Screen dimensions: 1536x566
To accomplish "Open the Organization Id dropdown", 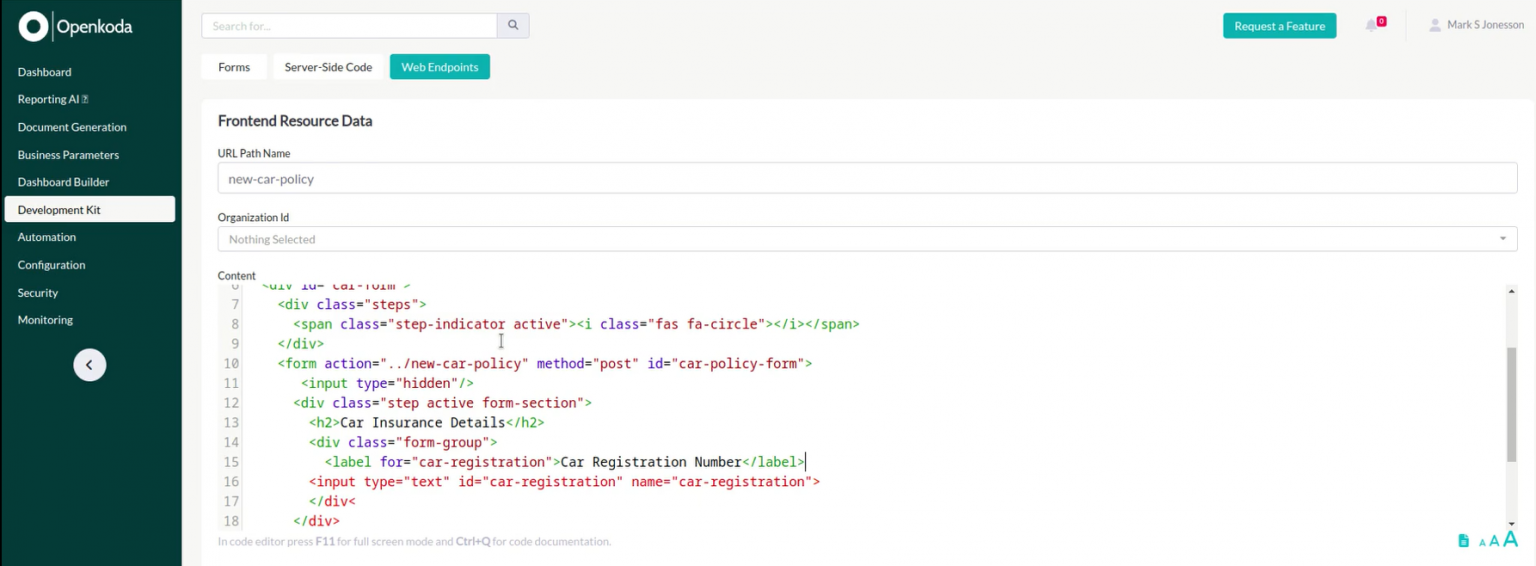I will coord(867,239).
